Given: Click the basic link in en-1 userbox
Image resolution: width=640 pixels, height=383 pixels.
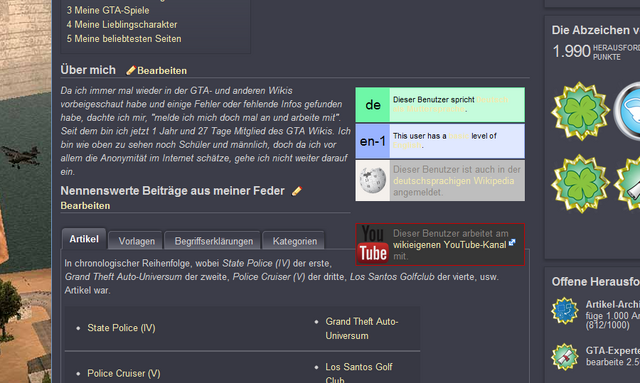Looking at the screenshot, I should point(459,136).
